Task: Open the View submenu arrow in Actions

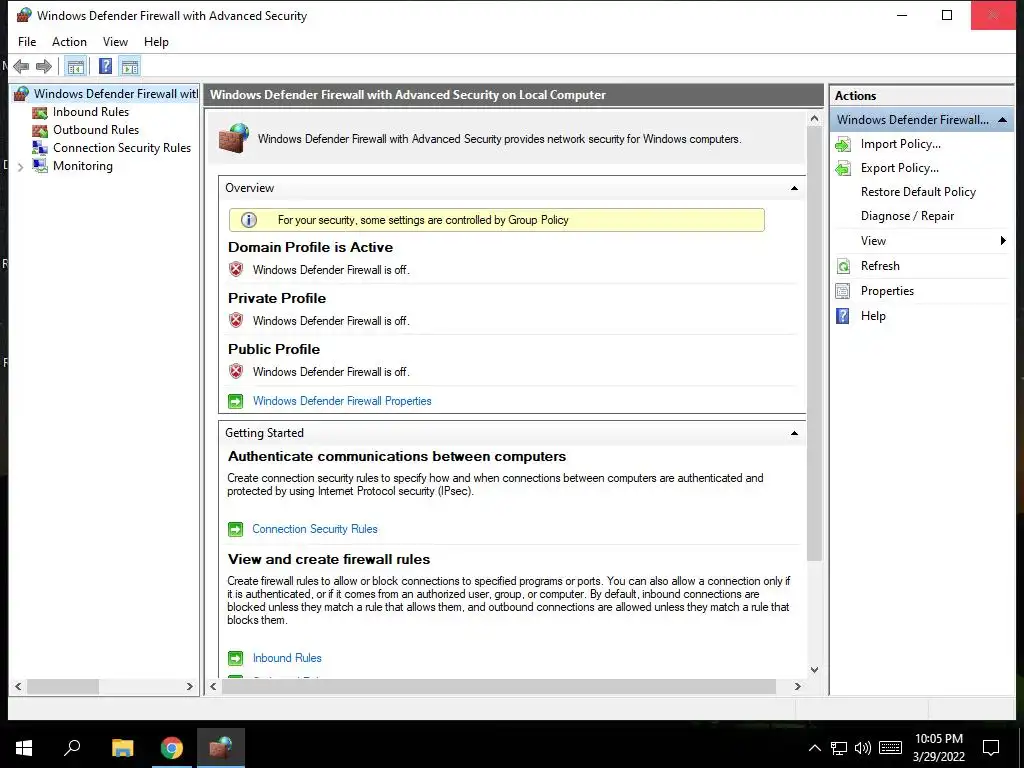Action: [x=1003, y=241]
